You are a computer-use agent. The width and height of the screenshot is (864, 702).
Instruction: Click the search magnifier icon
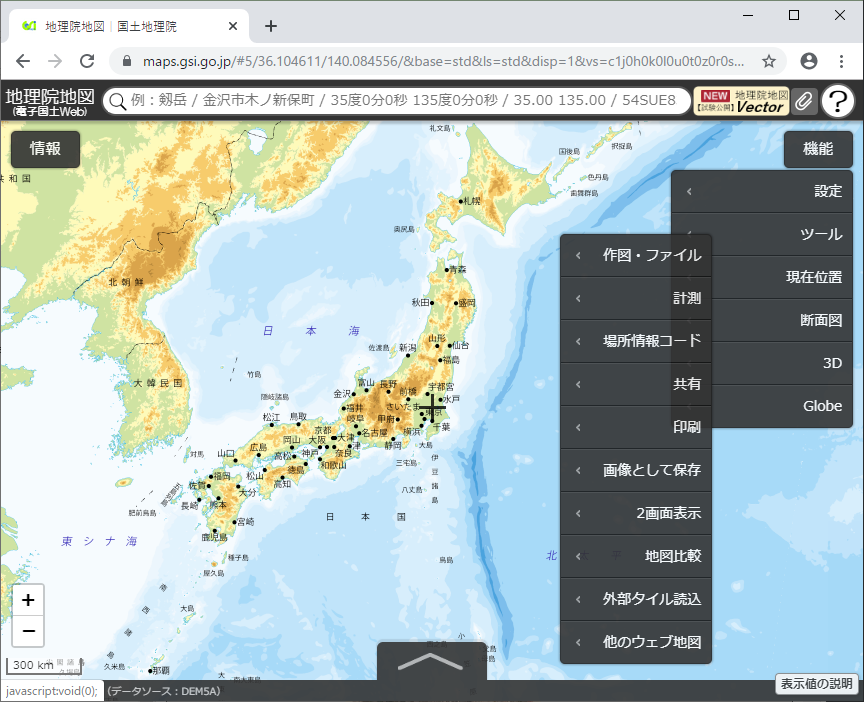117,101
